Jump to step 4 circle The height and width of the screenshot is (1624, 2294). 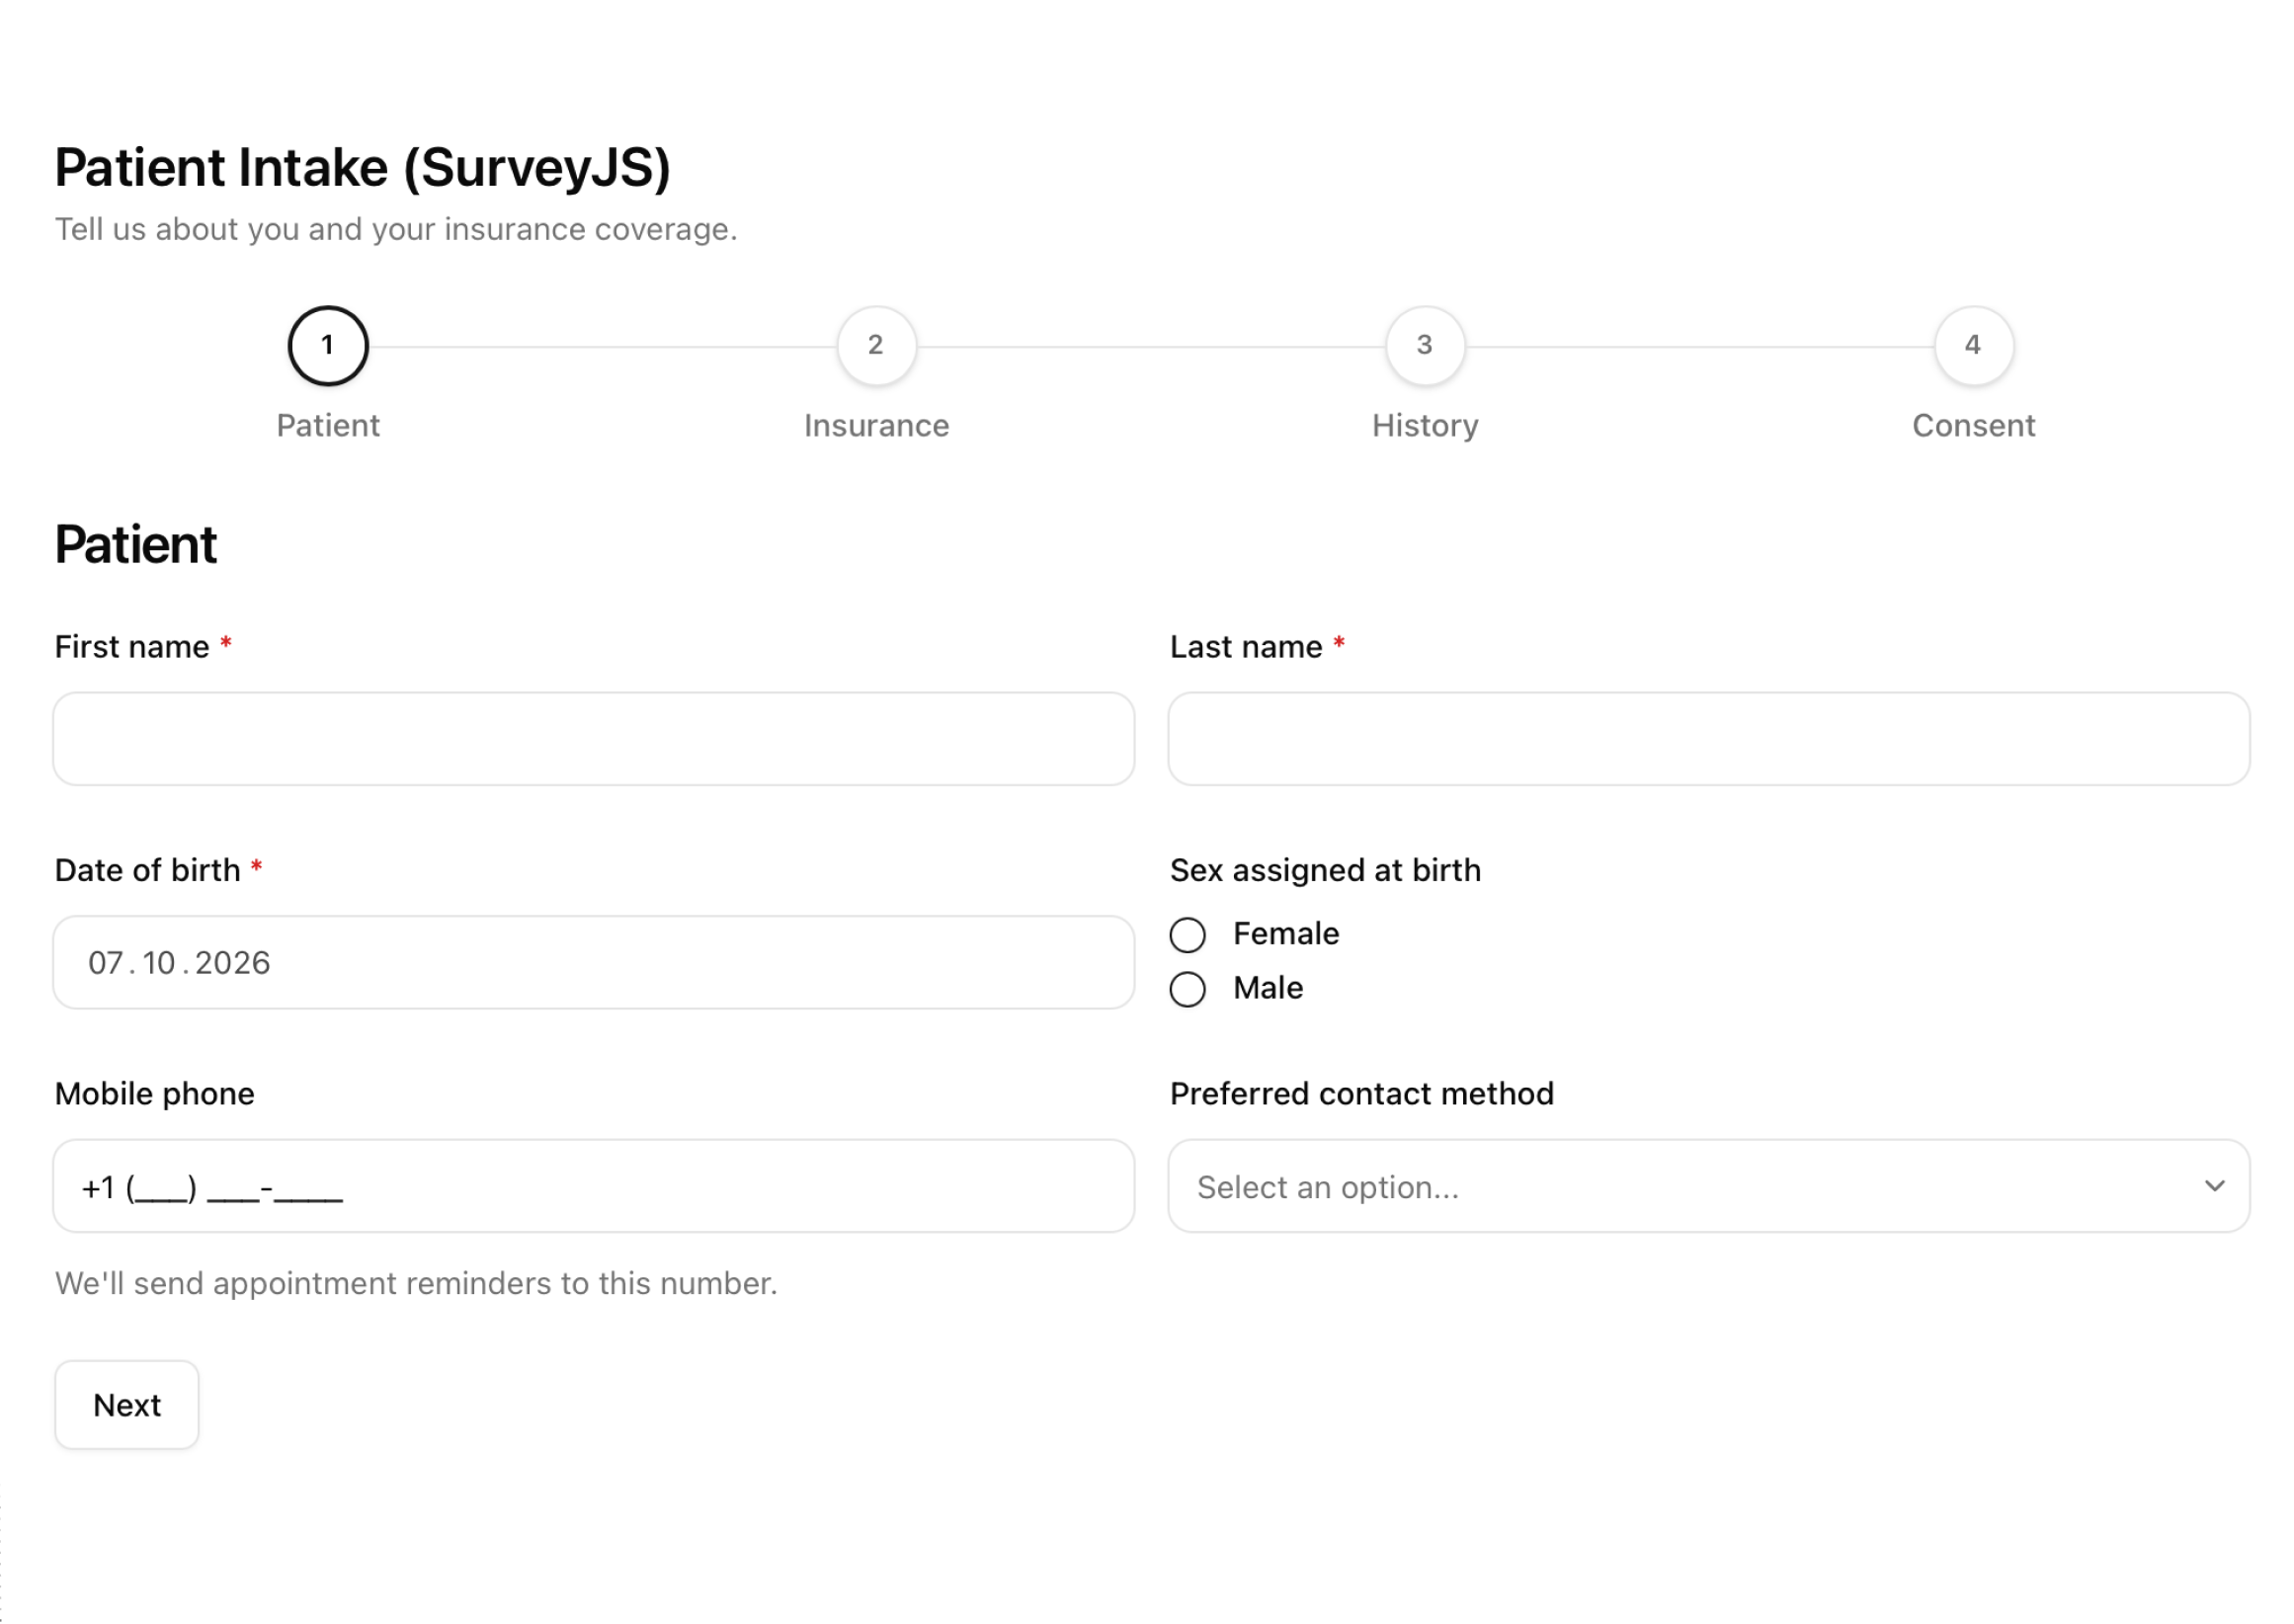(x=1973, y=346)
